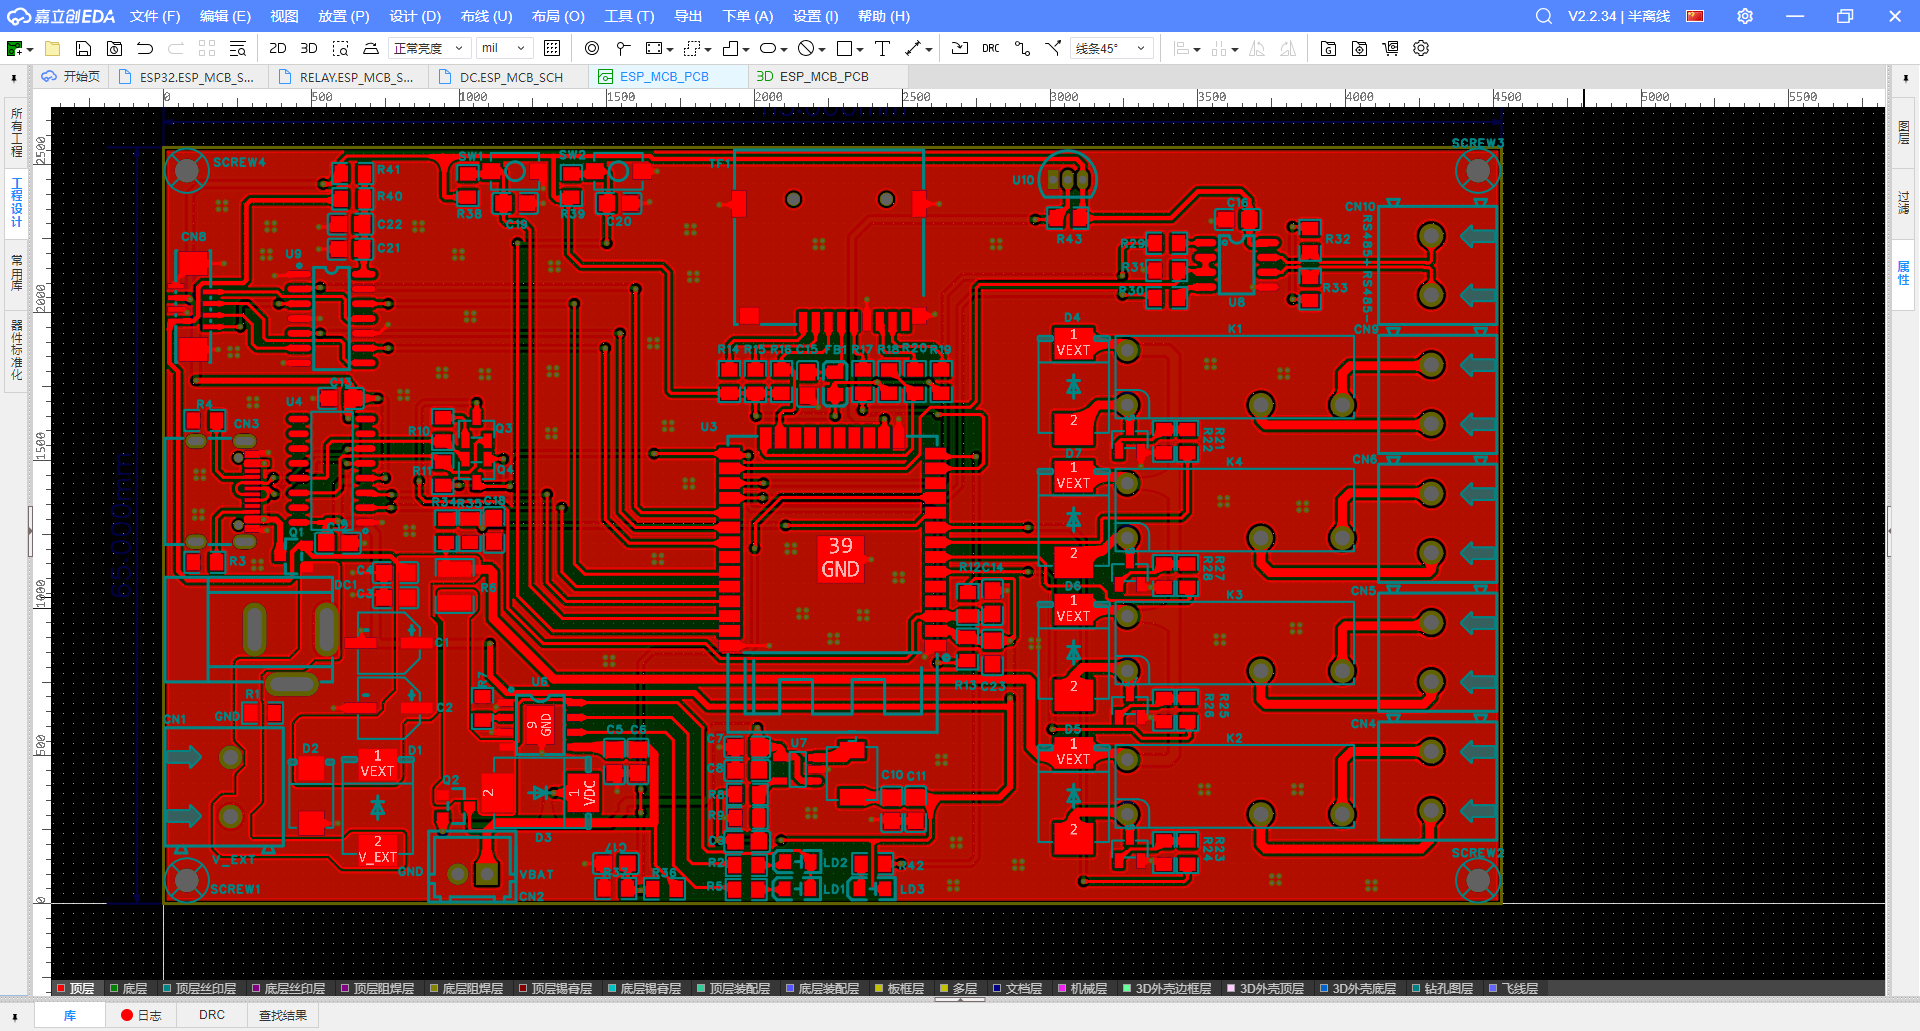This screenshot has width=1920, height=1031.
Task: Run the DRC check from toolbar
Action: coord(990,48)
